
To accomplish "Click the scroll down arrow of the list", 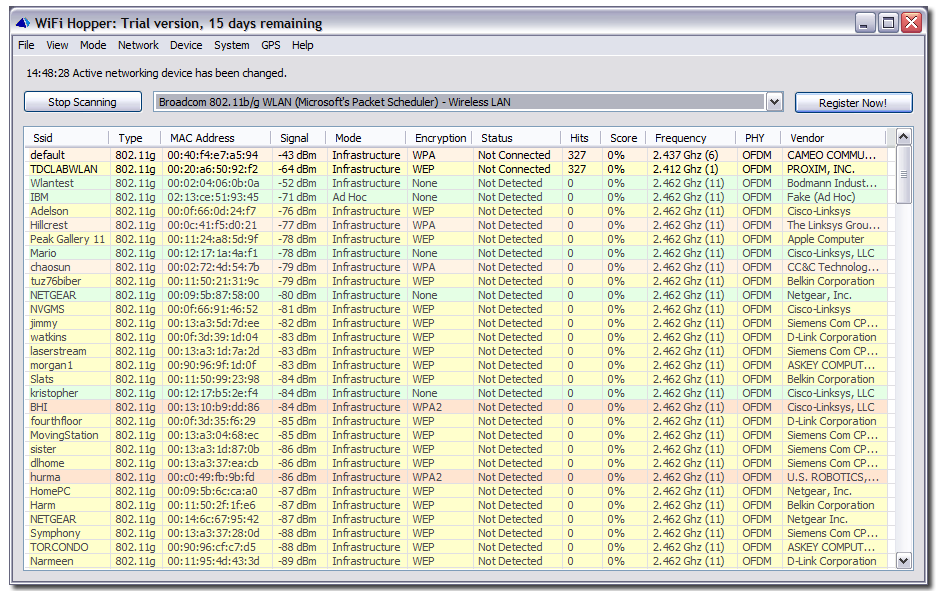I will point(904,561).
